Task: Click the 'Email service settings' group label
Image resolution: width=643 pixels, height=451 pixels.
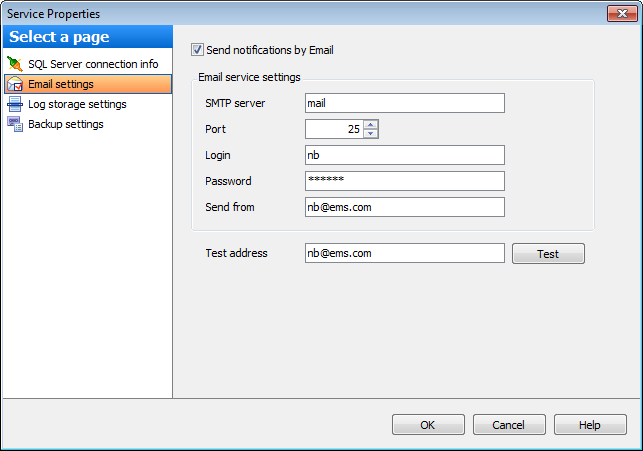Action: [x=249, y=77]
